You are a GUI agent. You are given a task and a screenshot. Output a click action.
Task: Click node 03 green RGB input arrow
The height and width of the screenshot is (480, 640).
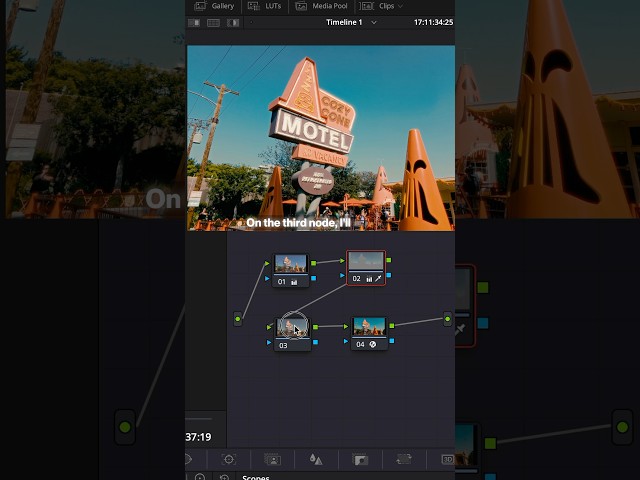point(269,327)
